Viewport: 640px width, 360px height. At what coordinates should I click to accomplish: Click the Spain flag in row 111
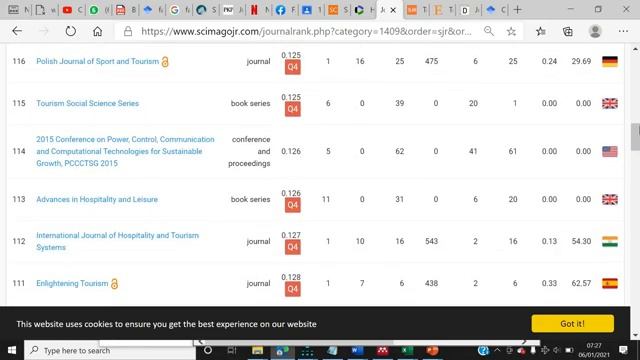(x=610, y=283)
